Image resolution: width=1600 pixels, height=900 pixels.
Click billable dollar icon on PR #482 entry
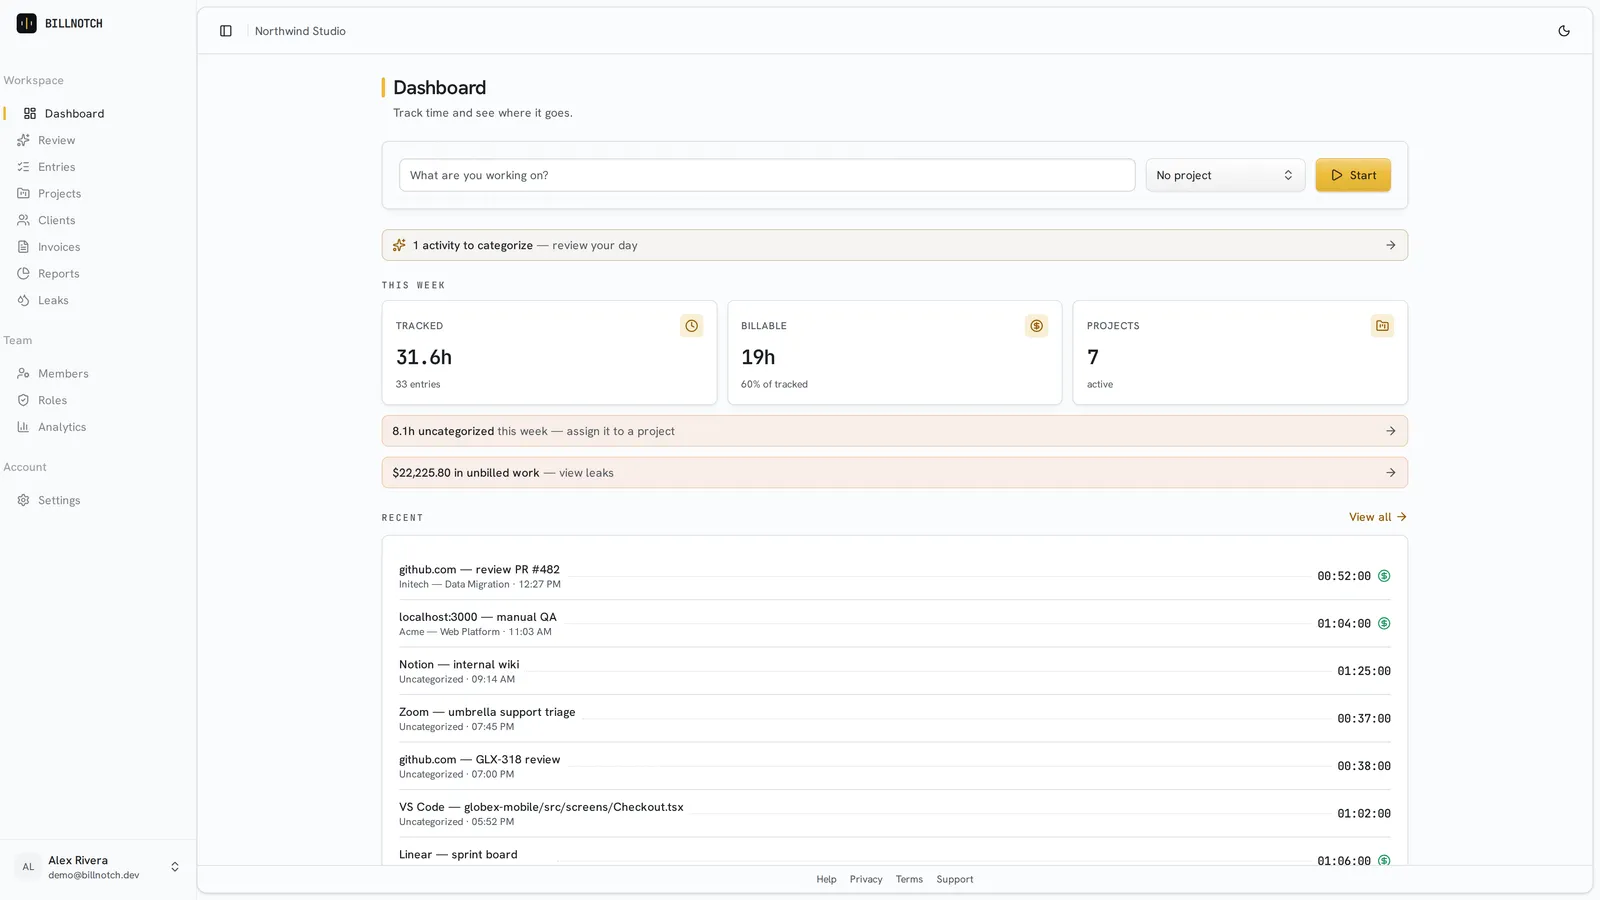[x=1384, y=576]
